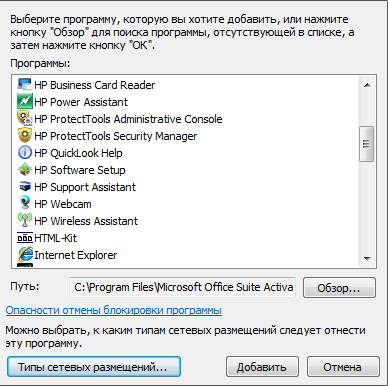Open the Обзор browse button

click(339, 288)
